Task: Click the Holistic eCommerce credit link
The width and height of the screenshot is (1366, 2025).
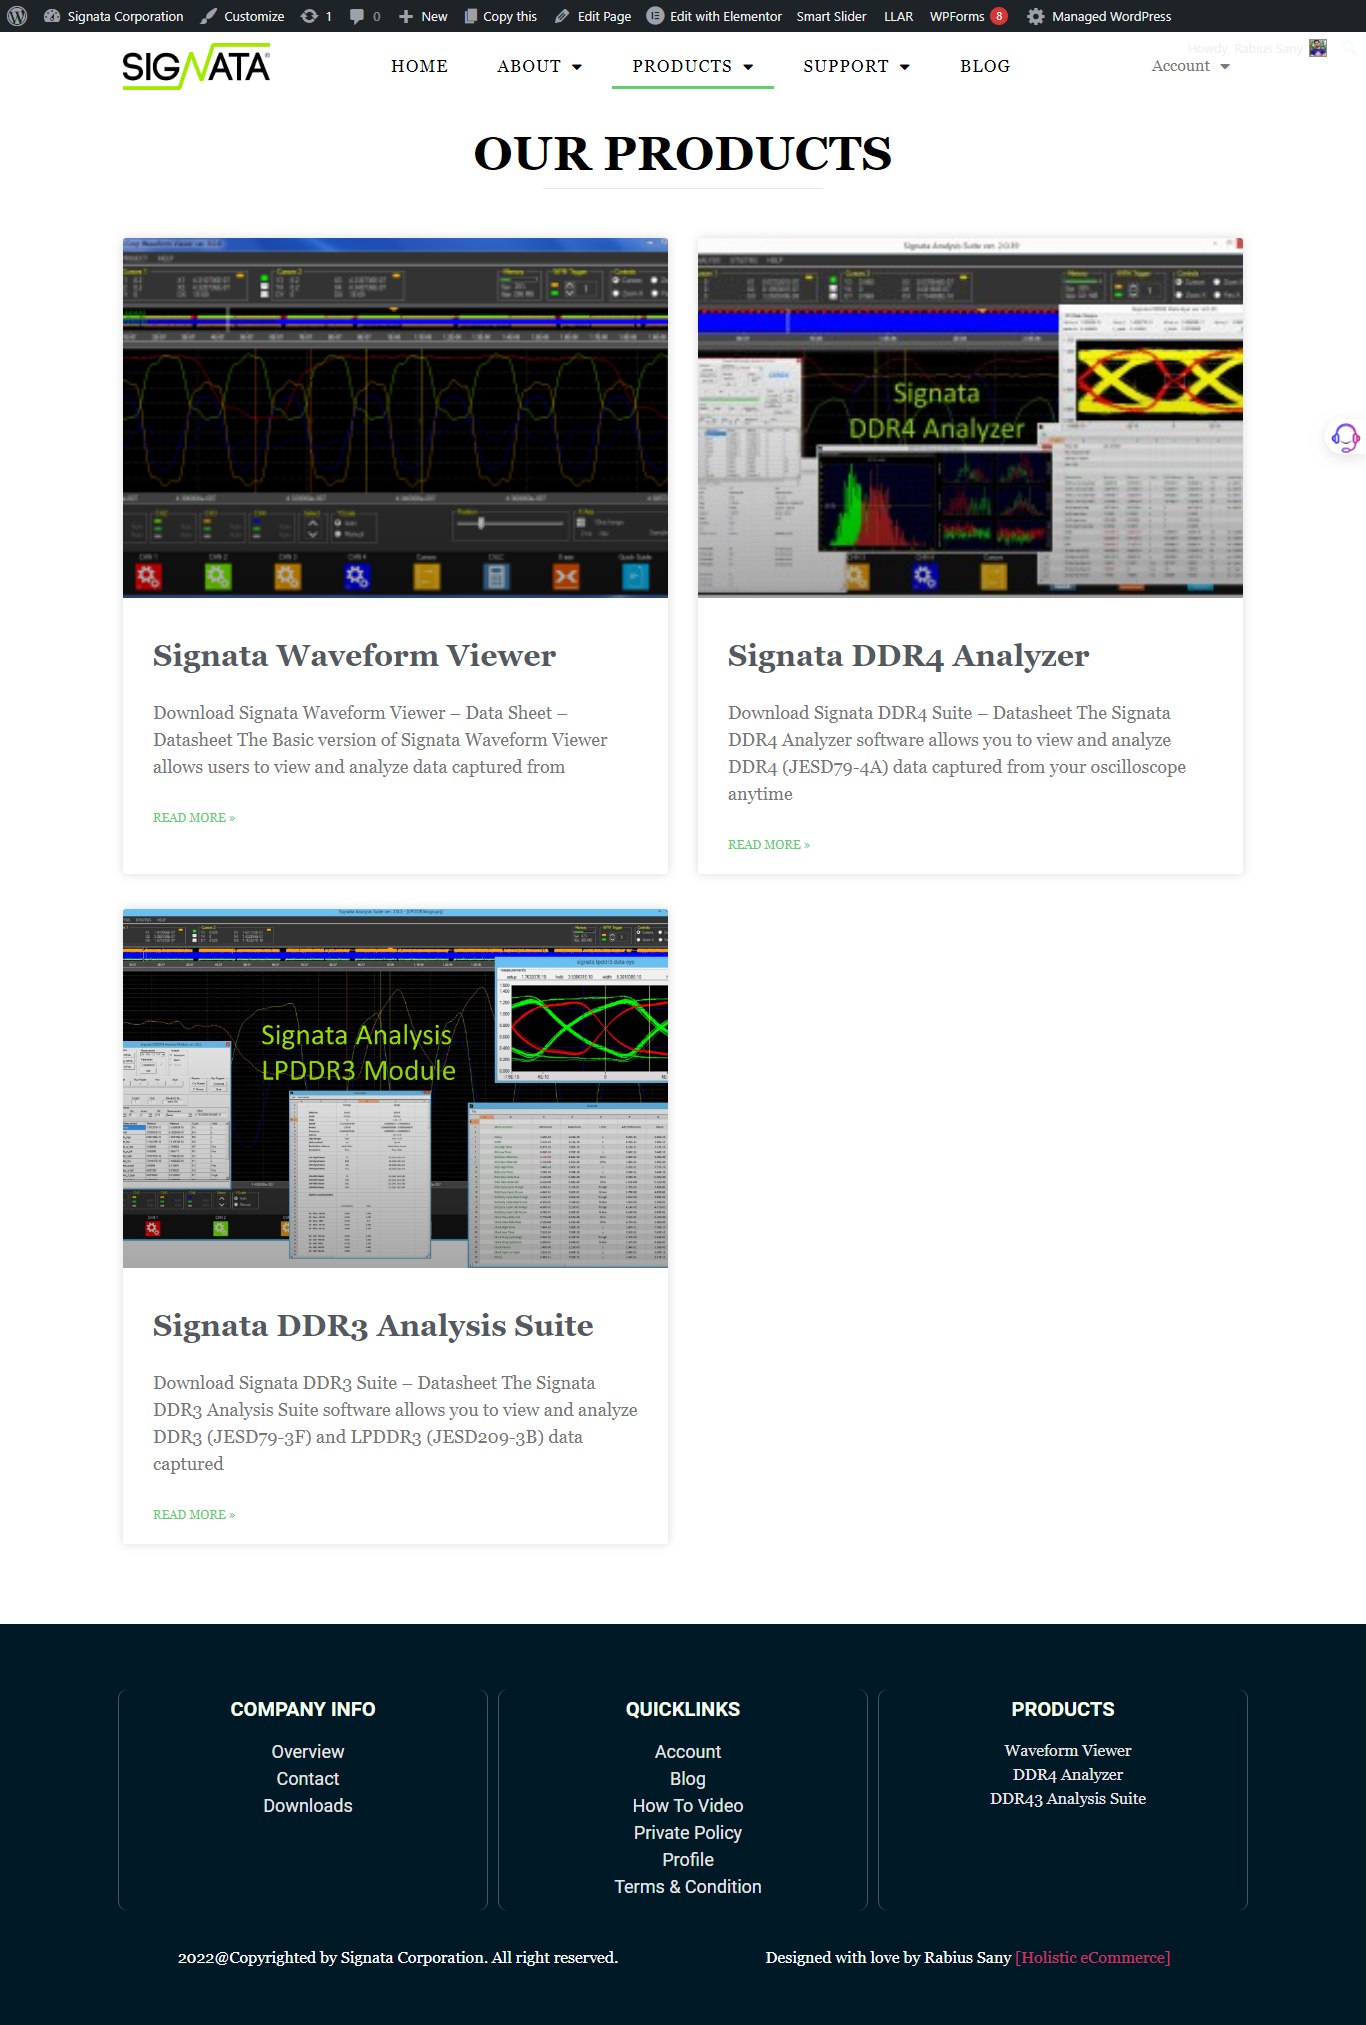Action: [x=1093, y=1957]
